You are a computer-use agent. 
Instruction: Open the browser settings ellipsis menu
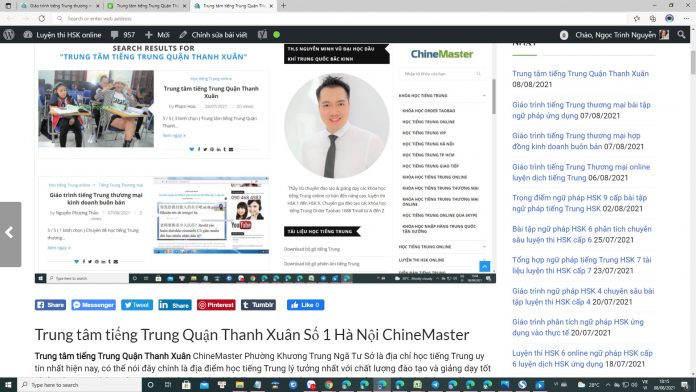[x=686, y=18]
